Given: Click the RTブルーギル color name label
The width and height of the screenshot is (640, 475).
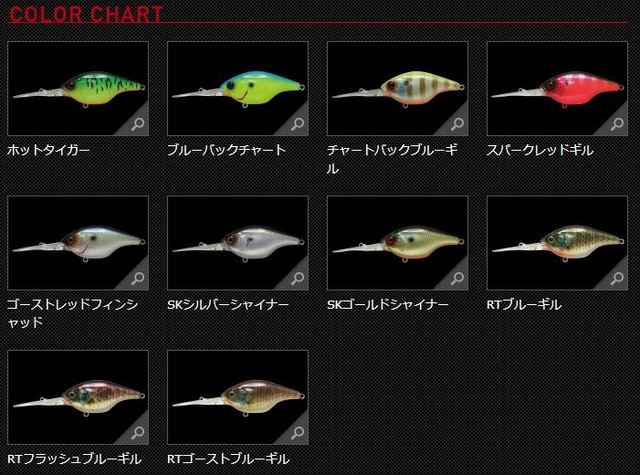Looking at the screenshot, I should pyautogui.click(x=524, y=304).
